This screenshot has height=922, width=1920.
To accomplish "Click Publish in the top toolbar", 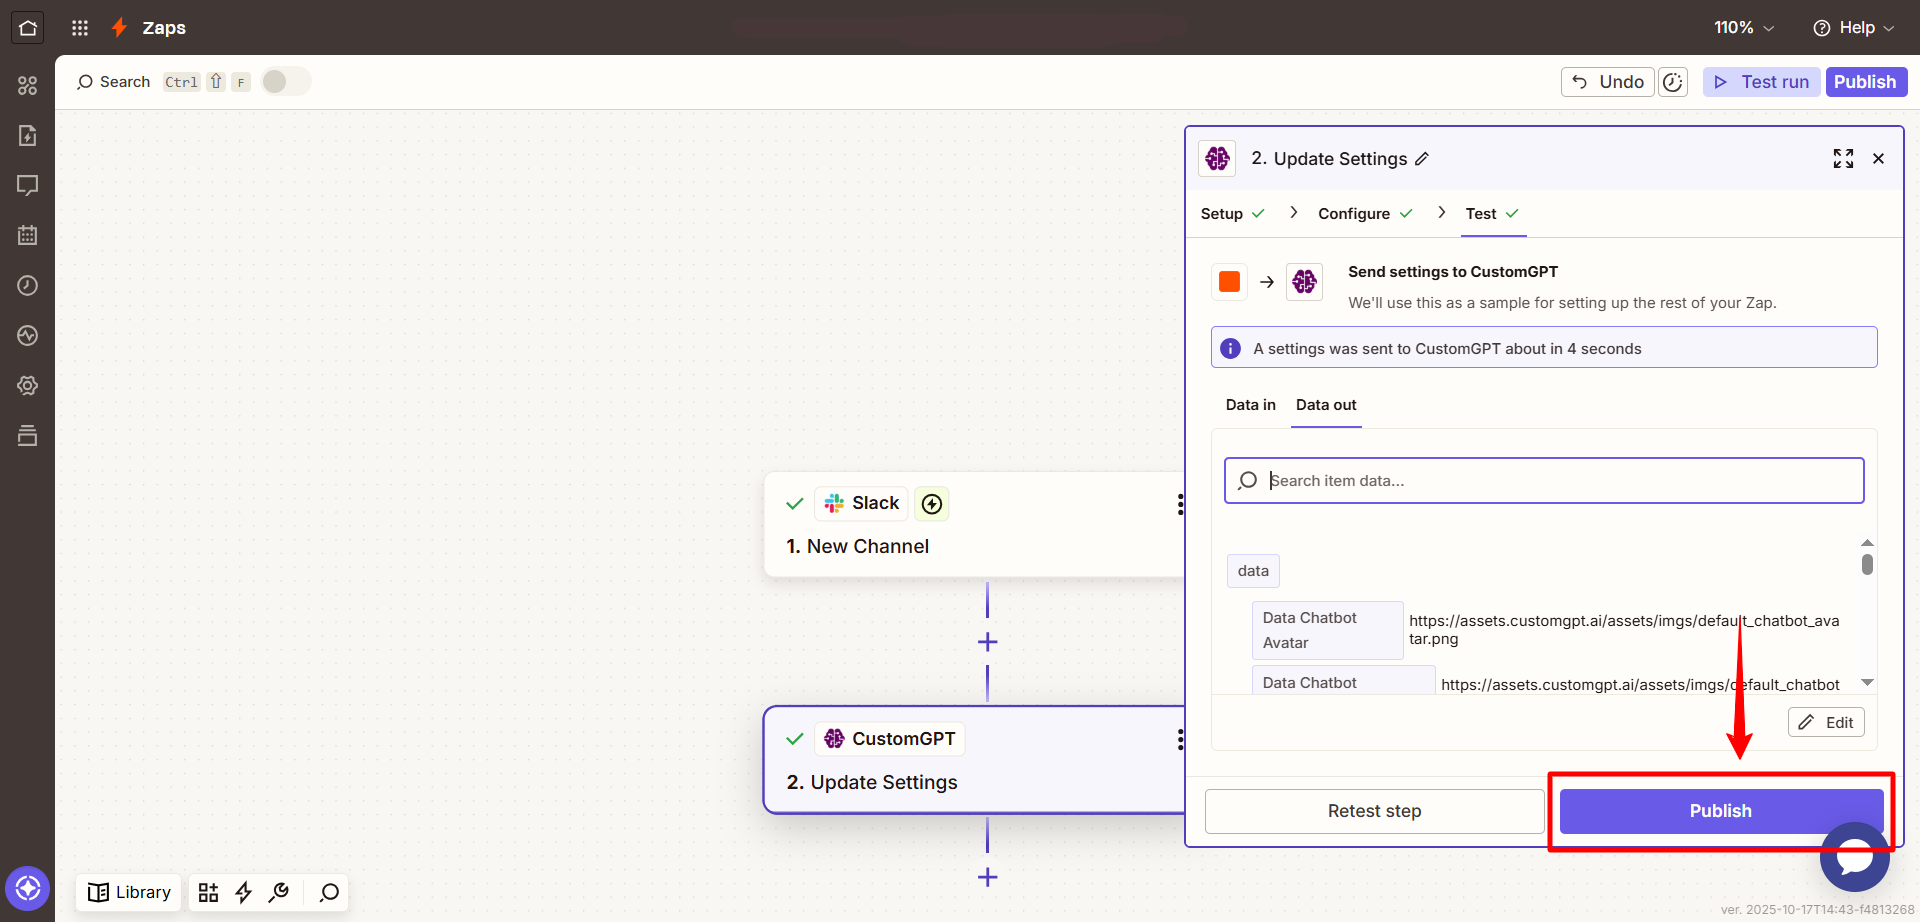I will [x=1865, y=82].
